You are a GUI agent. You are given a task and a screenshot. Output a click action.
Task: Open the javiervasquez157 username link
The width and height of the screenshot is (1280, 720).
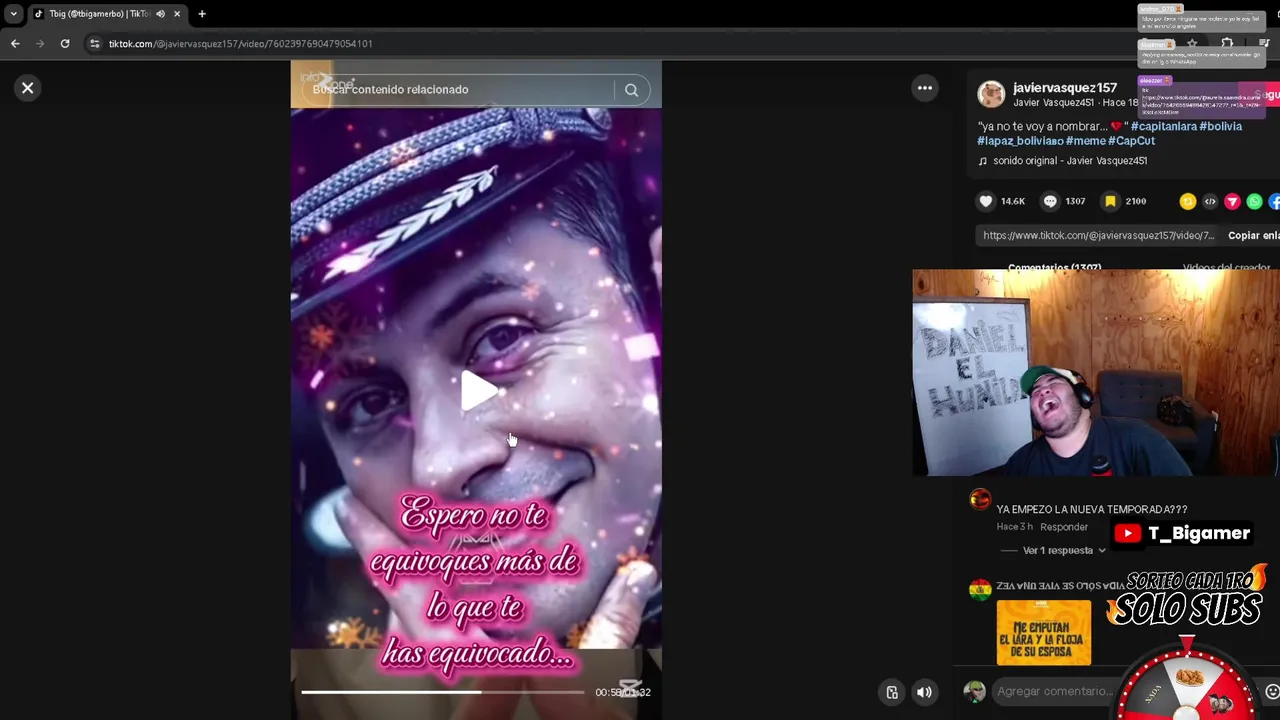coord(1064,88)
